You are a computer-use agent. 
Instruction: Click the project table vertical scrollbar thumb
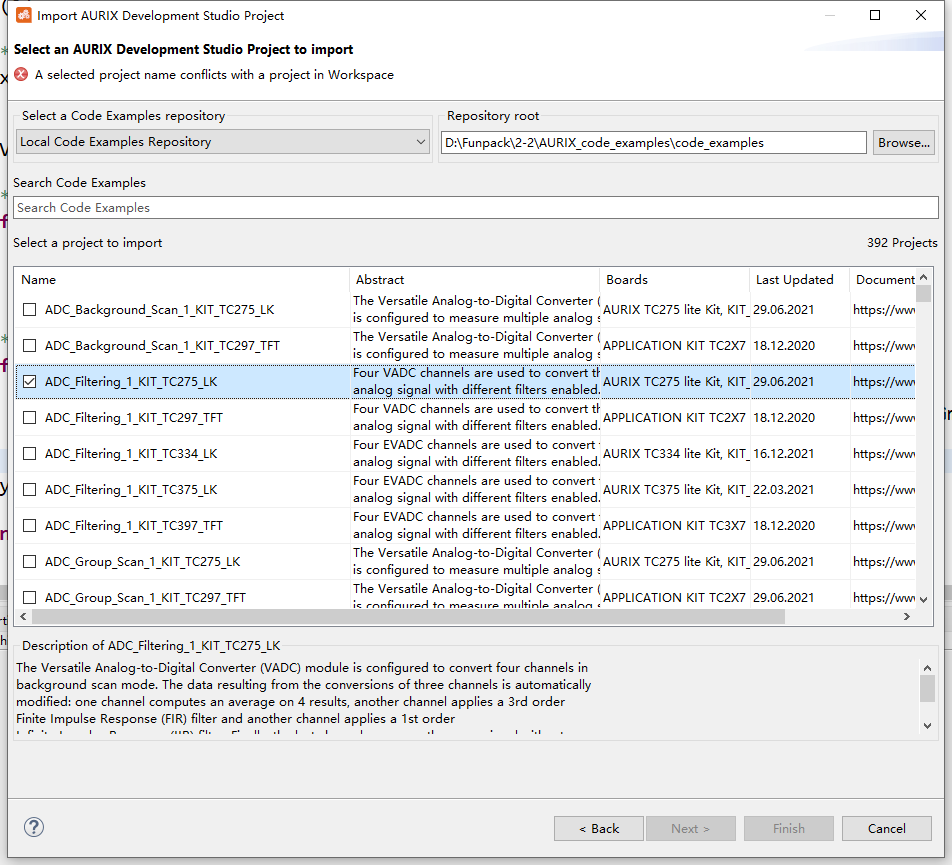tap(923, 293)
